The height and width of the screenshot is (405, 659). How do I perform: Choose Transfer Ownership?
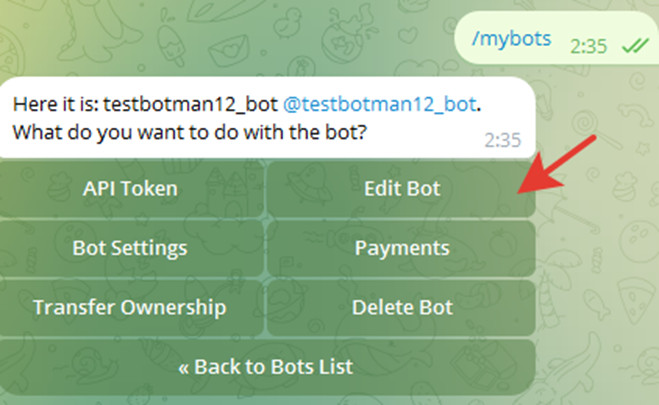tap(131, 307)
